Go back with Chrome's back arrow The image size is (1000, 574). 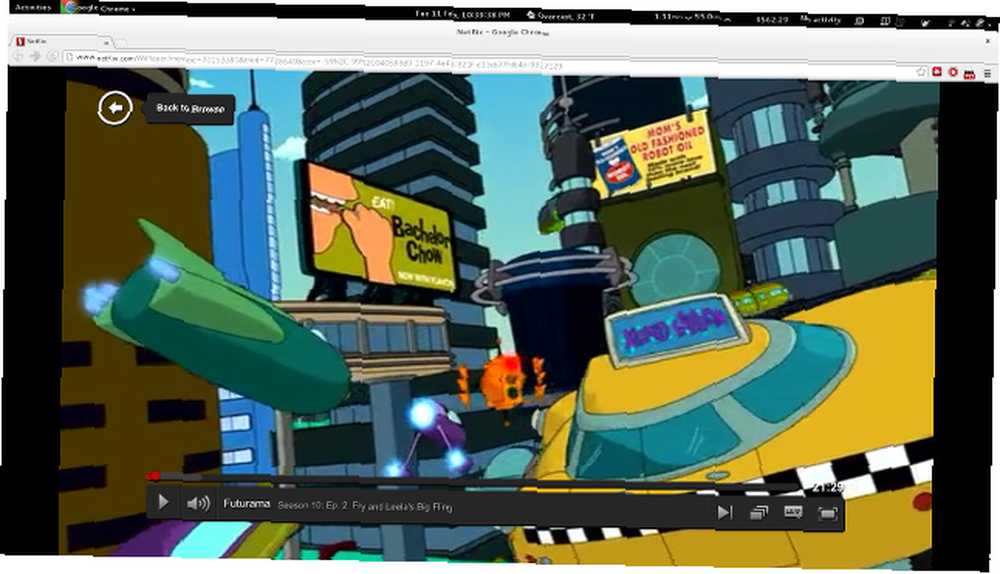[18, 56]
